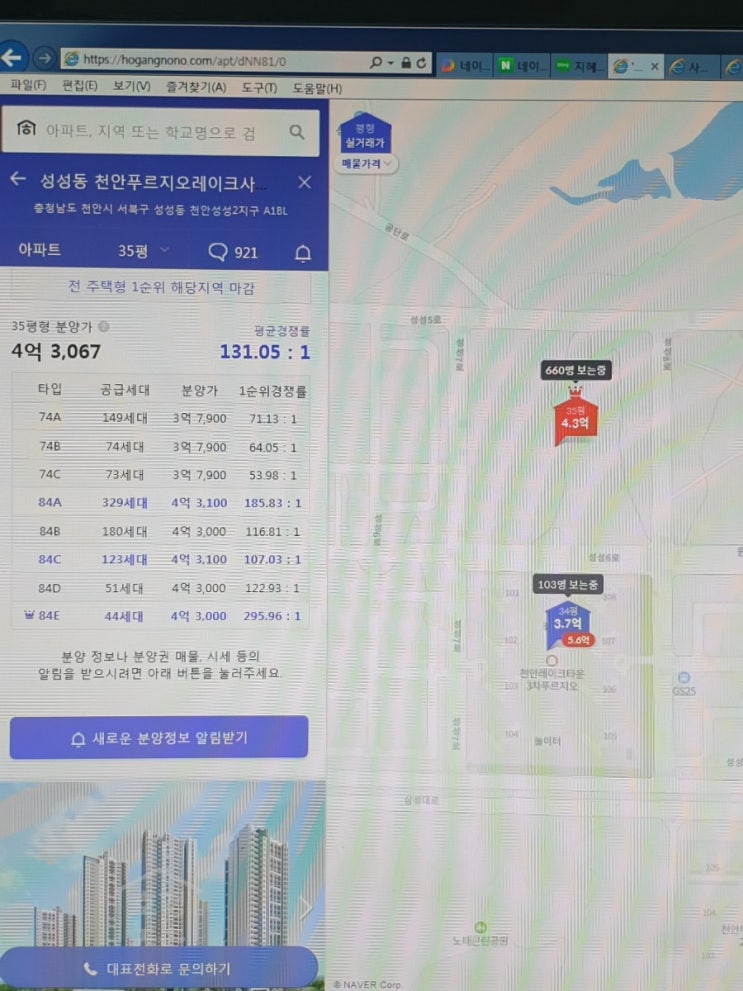
Task: Click the address bar refresh icon
Action: click(421, 63)
